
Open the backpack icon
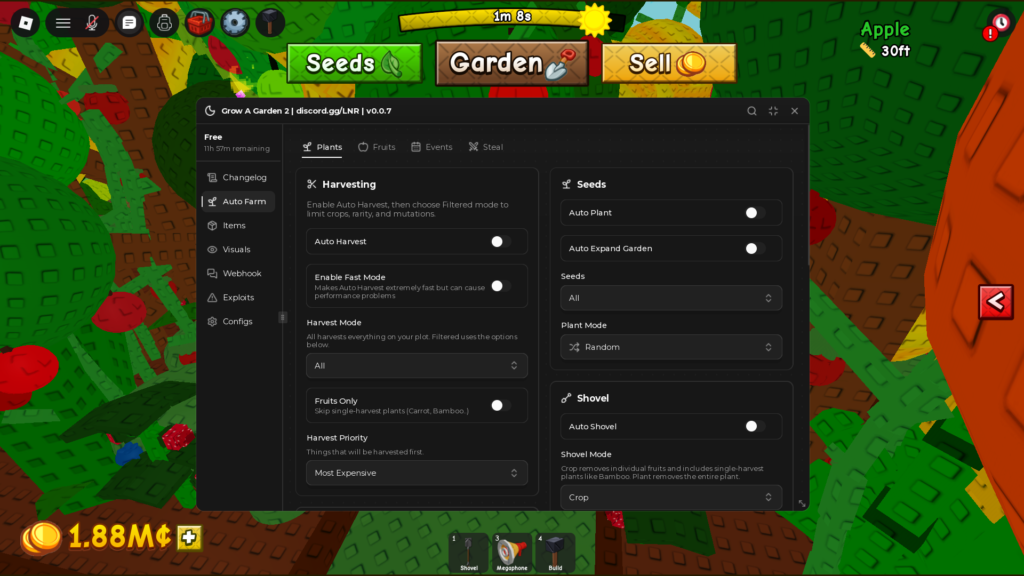(164, 23)
